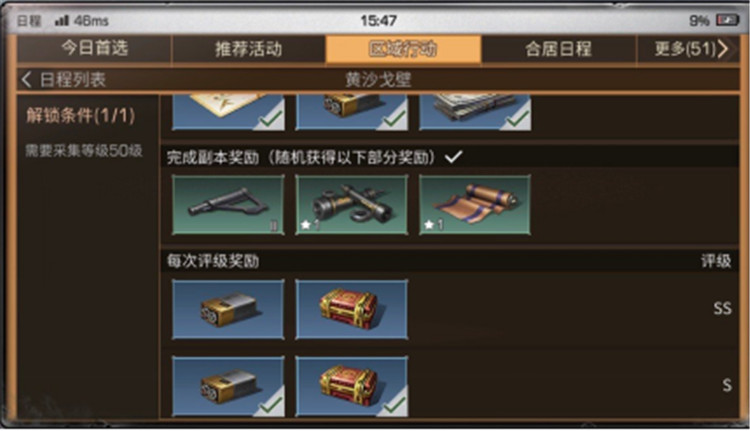750x431 pixels.
Task: Expand 解锁条件(1/1) section
Action: pyautogui.click(x=80, y=116)
